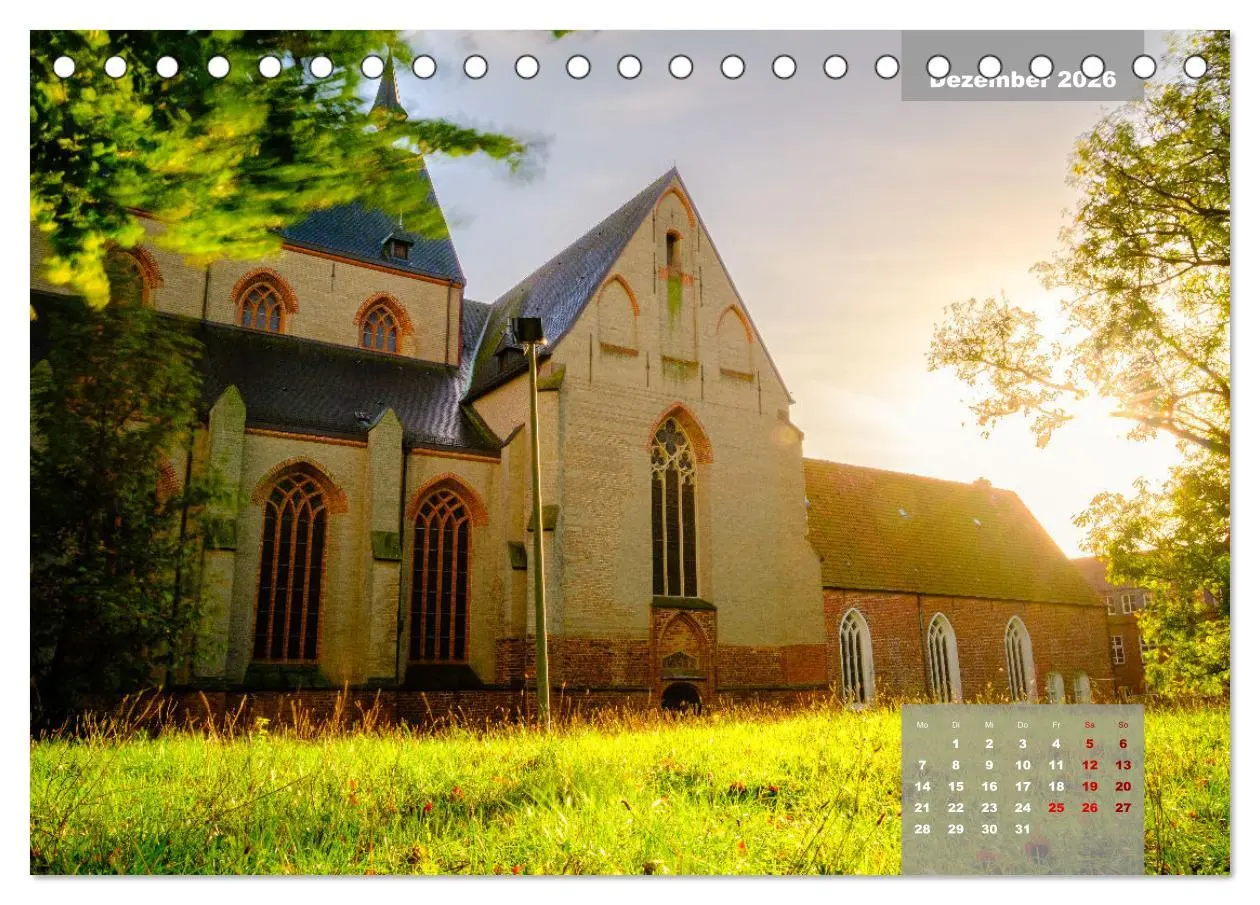Viewport: 1260px width, 905px height.
Task: Click date 15 in the calendar
Action: tap(956, 786)
